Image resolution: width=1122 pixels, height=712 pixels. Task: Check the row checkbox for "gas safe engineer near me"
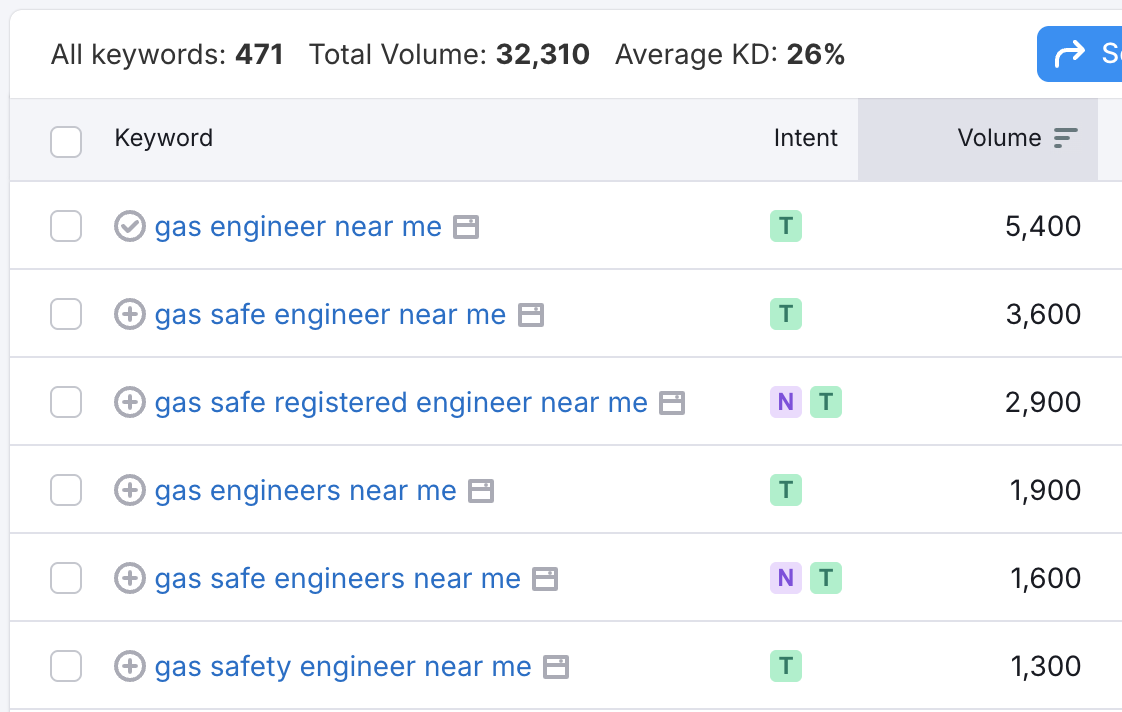[66, 314]
